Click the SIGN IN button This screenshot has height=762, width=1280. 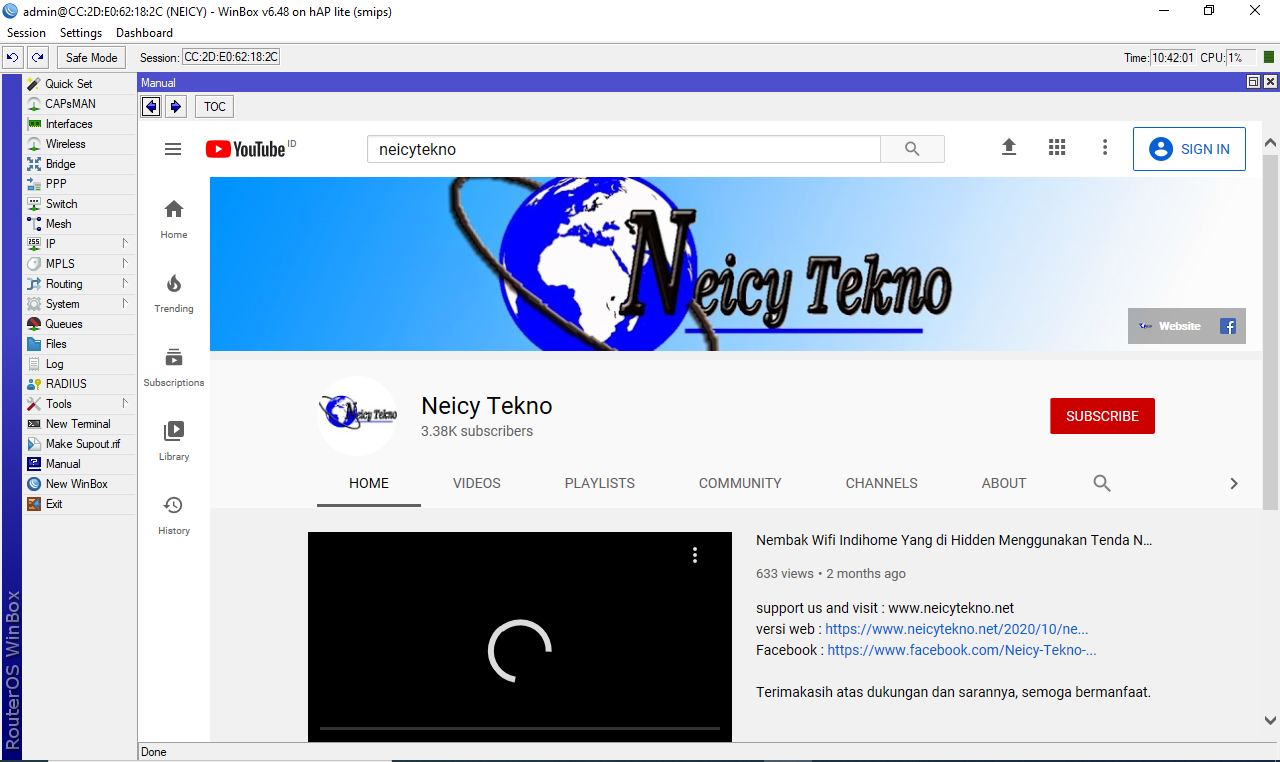point(1189,149)
